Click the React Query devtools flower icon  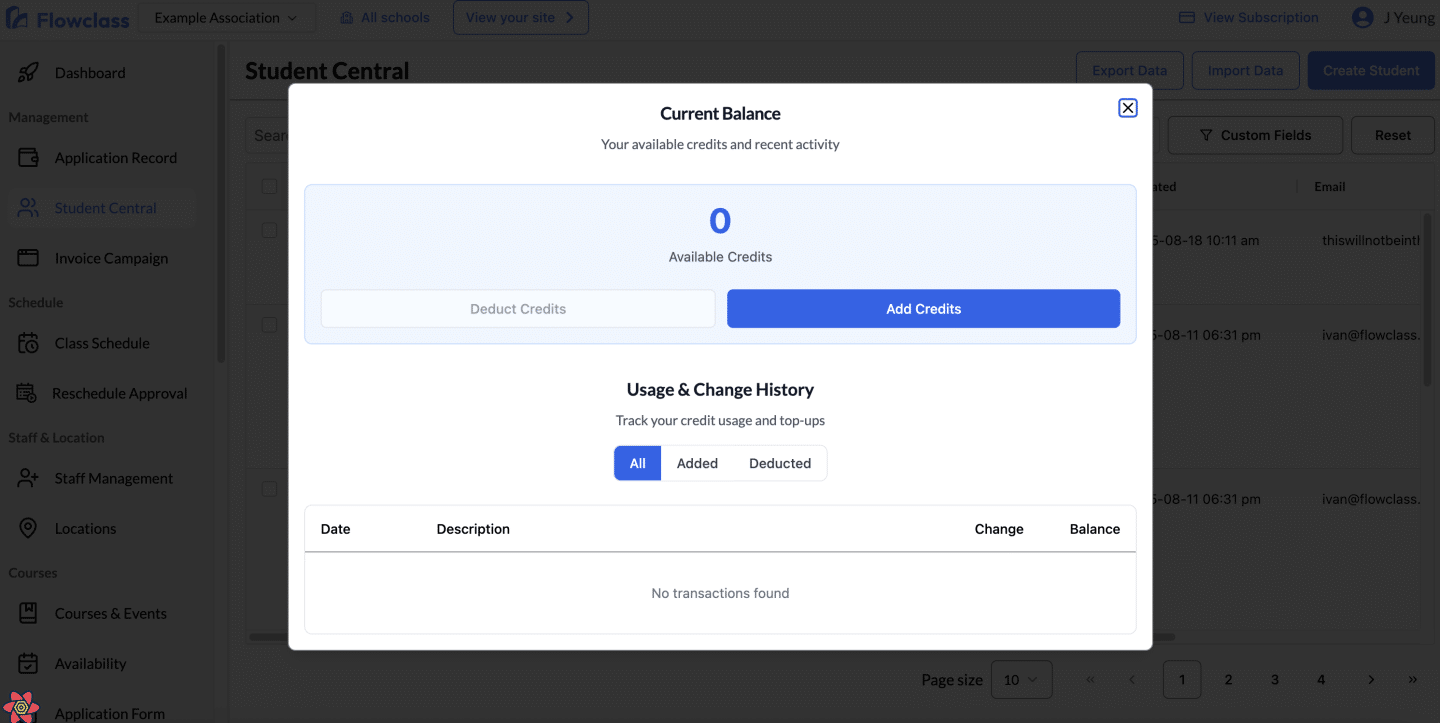[21, 706]
